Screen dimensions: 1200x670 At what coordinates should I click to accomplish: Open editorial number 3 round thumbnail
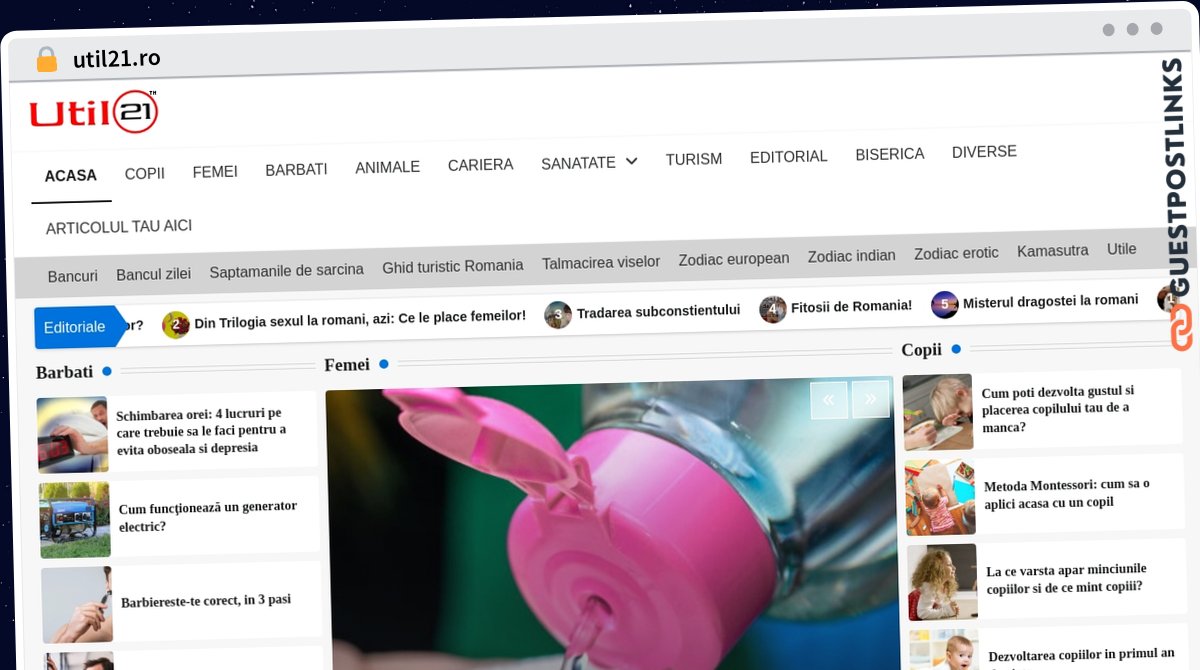click(558, 315)
